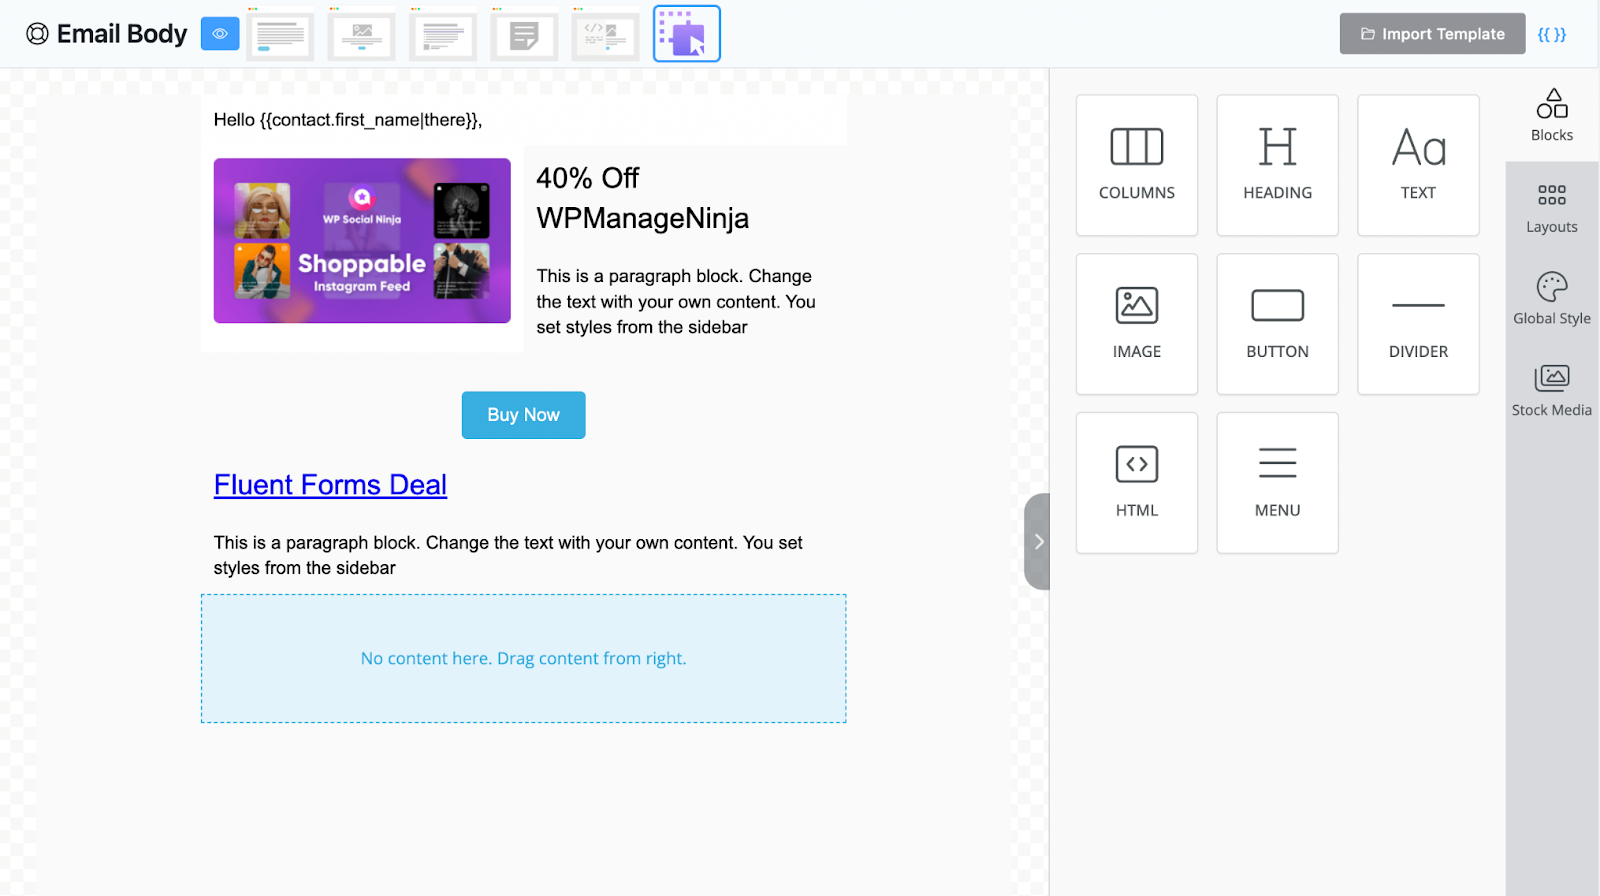Image resolution: width=1600 pixels, height=896 pixels.
Task: Add a Columns block
Action: point(1137,165)
